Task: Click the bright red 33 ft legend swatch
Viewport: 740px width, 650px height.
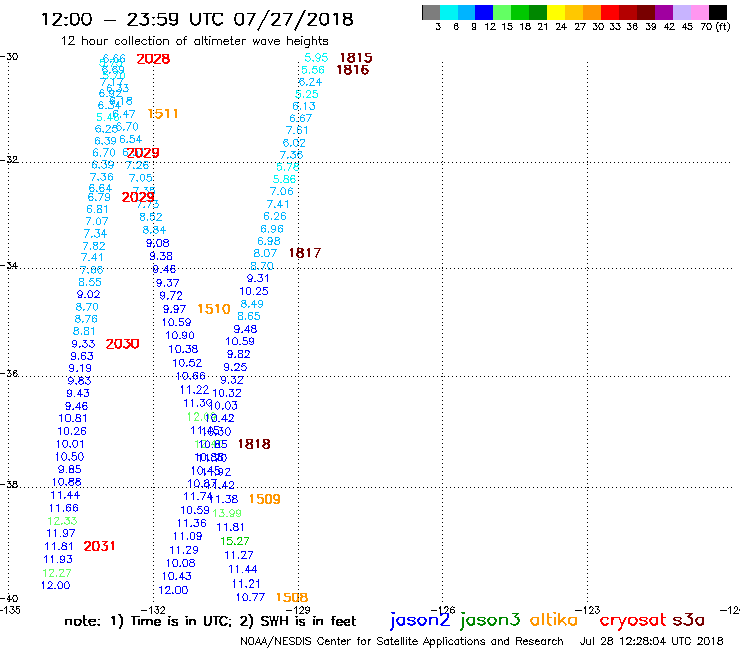Action: click(610, 12)
